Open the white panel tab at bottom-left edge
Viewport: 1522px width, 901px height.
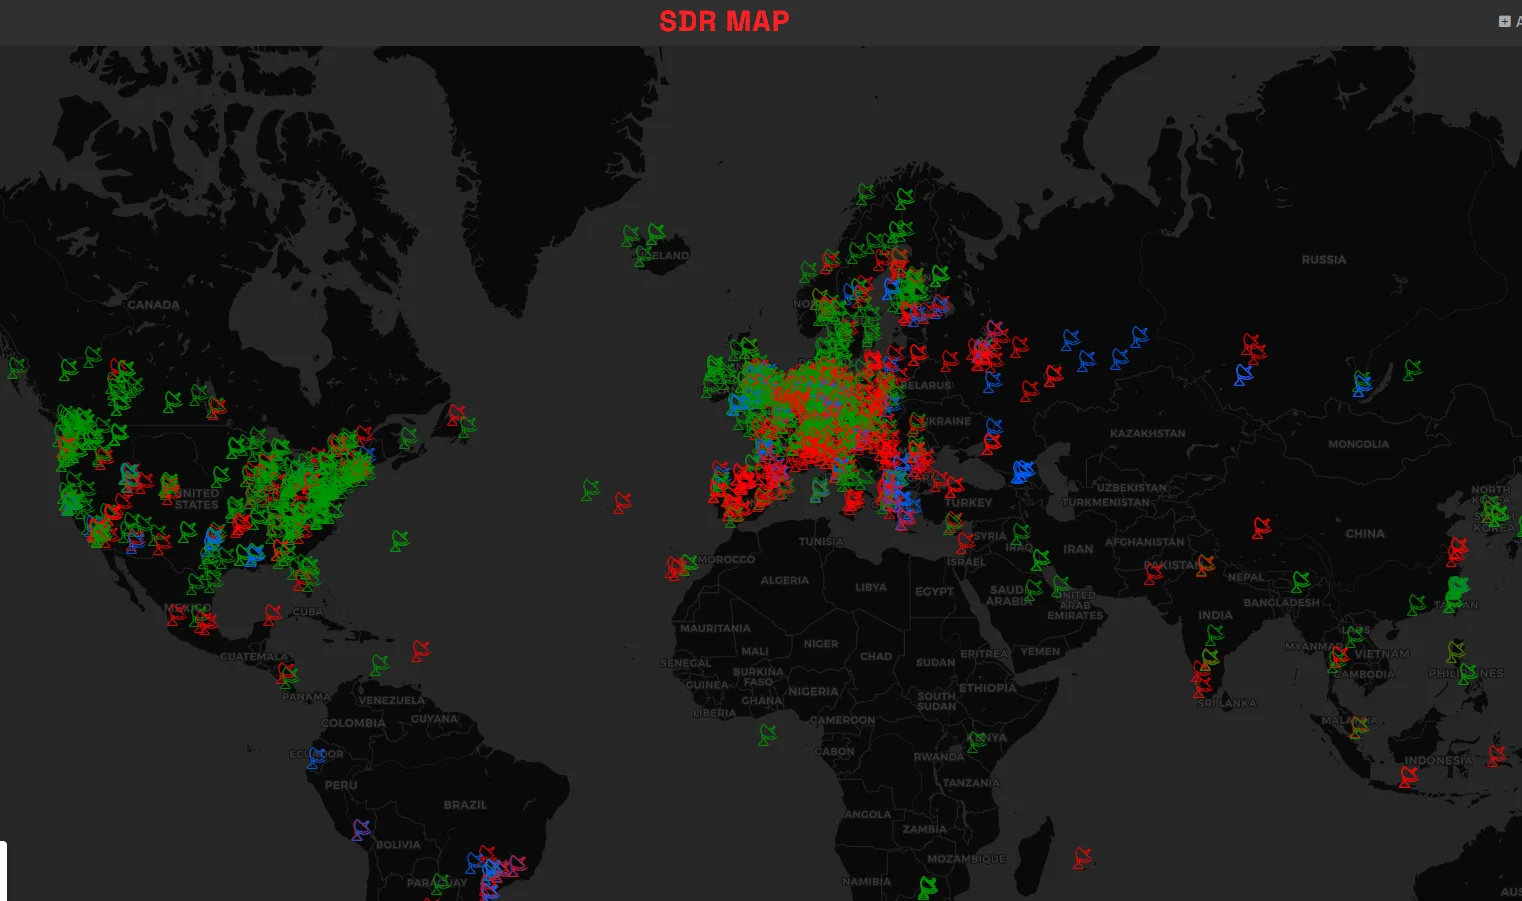[x=3, y=870]
